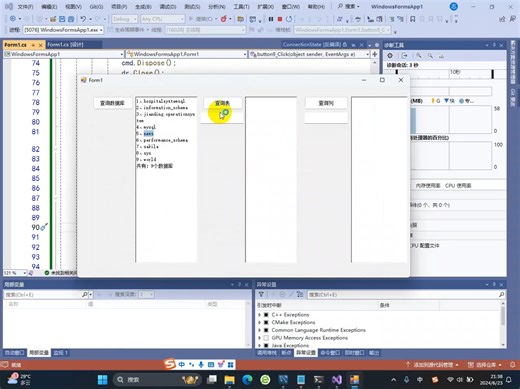Open the Debug configuration dropdown

point(124,19)
